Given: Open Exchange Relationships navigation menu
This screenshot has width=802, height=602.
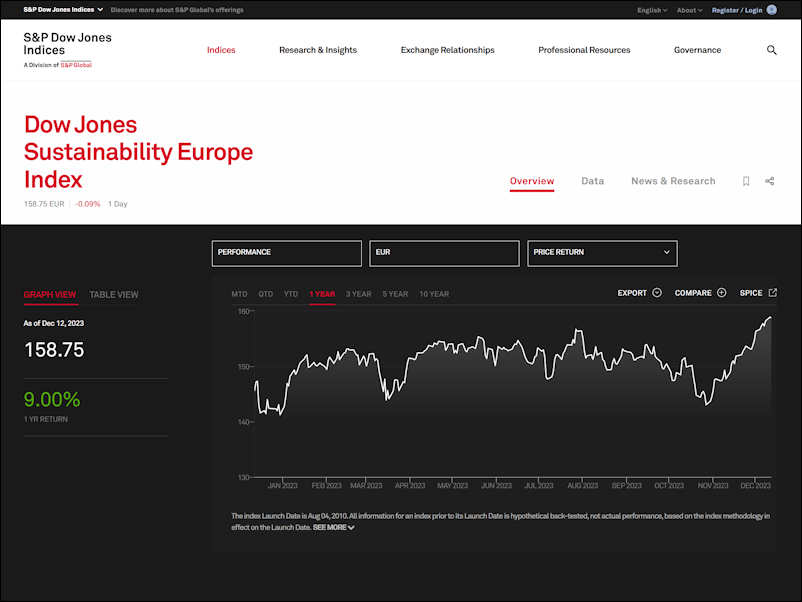Looking at the screenshot, I should pos(447,50).
